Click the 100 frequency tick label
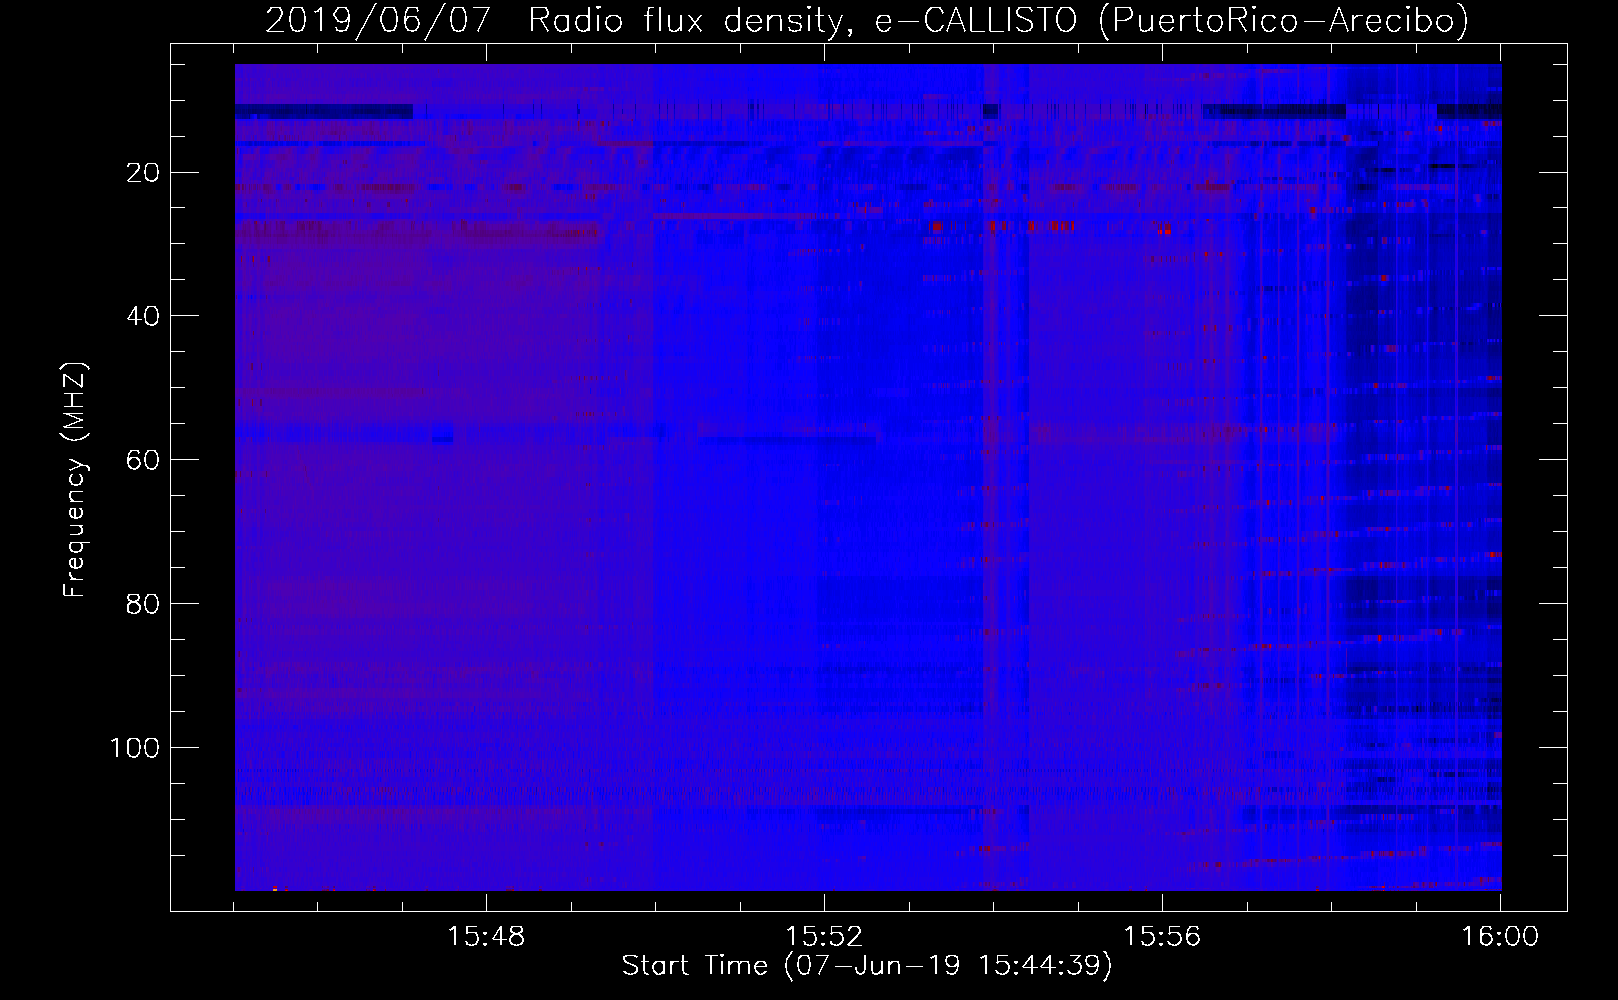This screenshot has width=1618, height=1000. [134, 748]
